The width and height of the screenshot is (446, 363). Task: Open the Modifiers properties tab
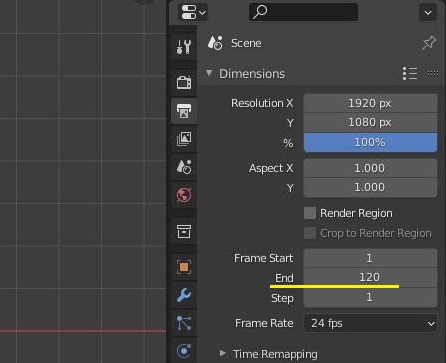click(x=184, y=295)
